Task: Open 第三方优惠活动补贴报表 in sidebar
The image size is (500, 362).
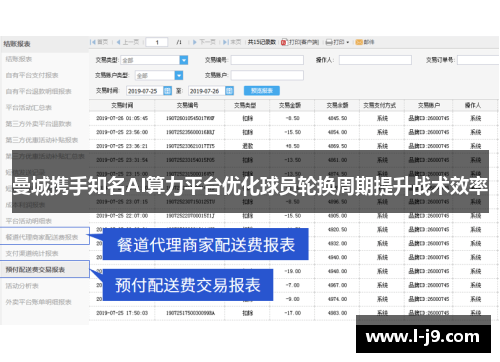Action: tap(42, 140)
